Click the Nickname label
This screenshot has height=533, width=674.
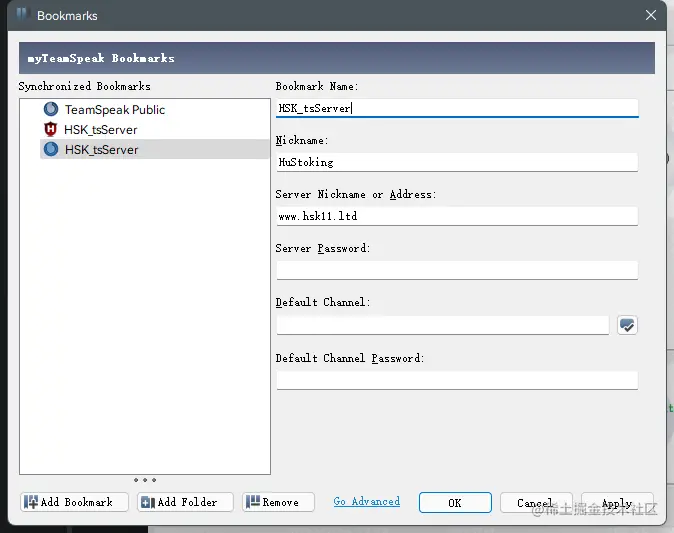pos(302,140)
